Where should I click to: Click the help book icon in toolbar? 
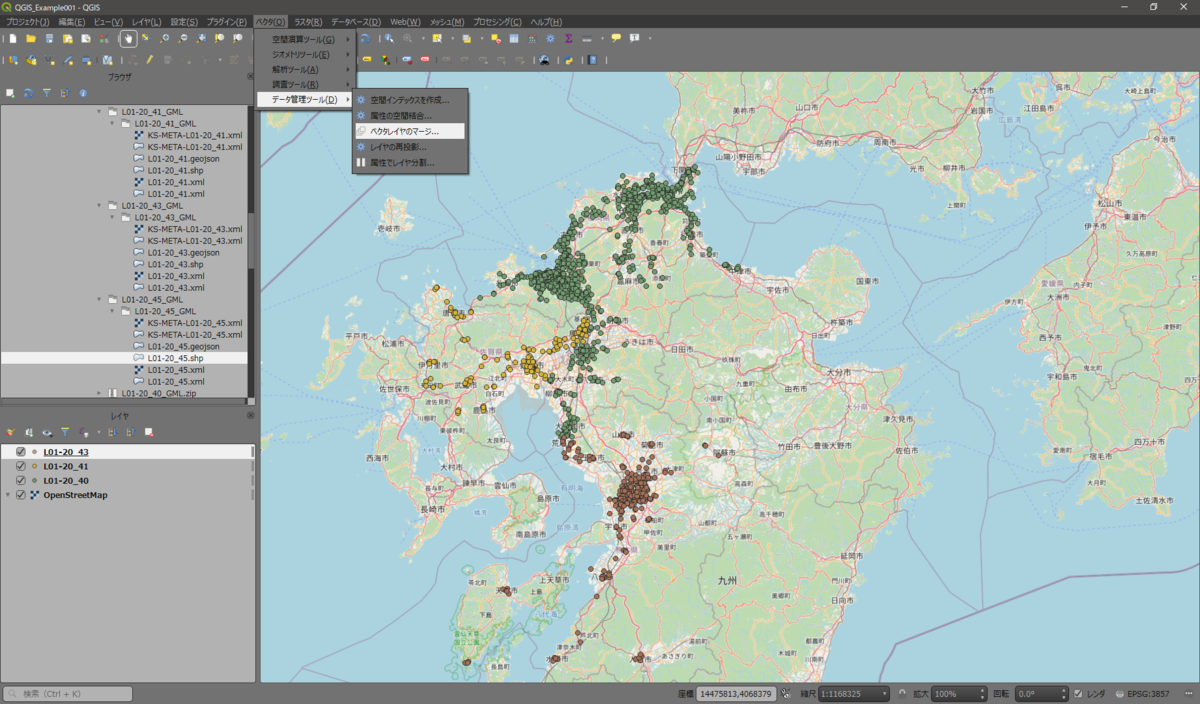click(x=593, y=60)
